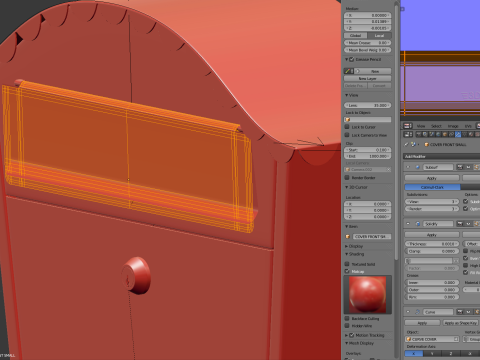
Task: Toggle Curve modifier viewport display icon
Action: coord(468,312)
